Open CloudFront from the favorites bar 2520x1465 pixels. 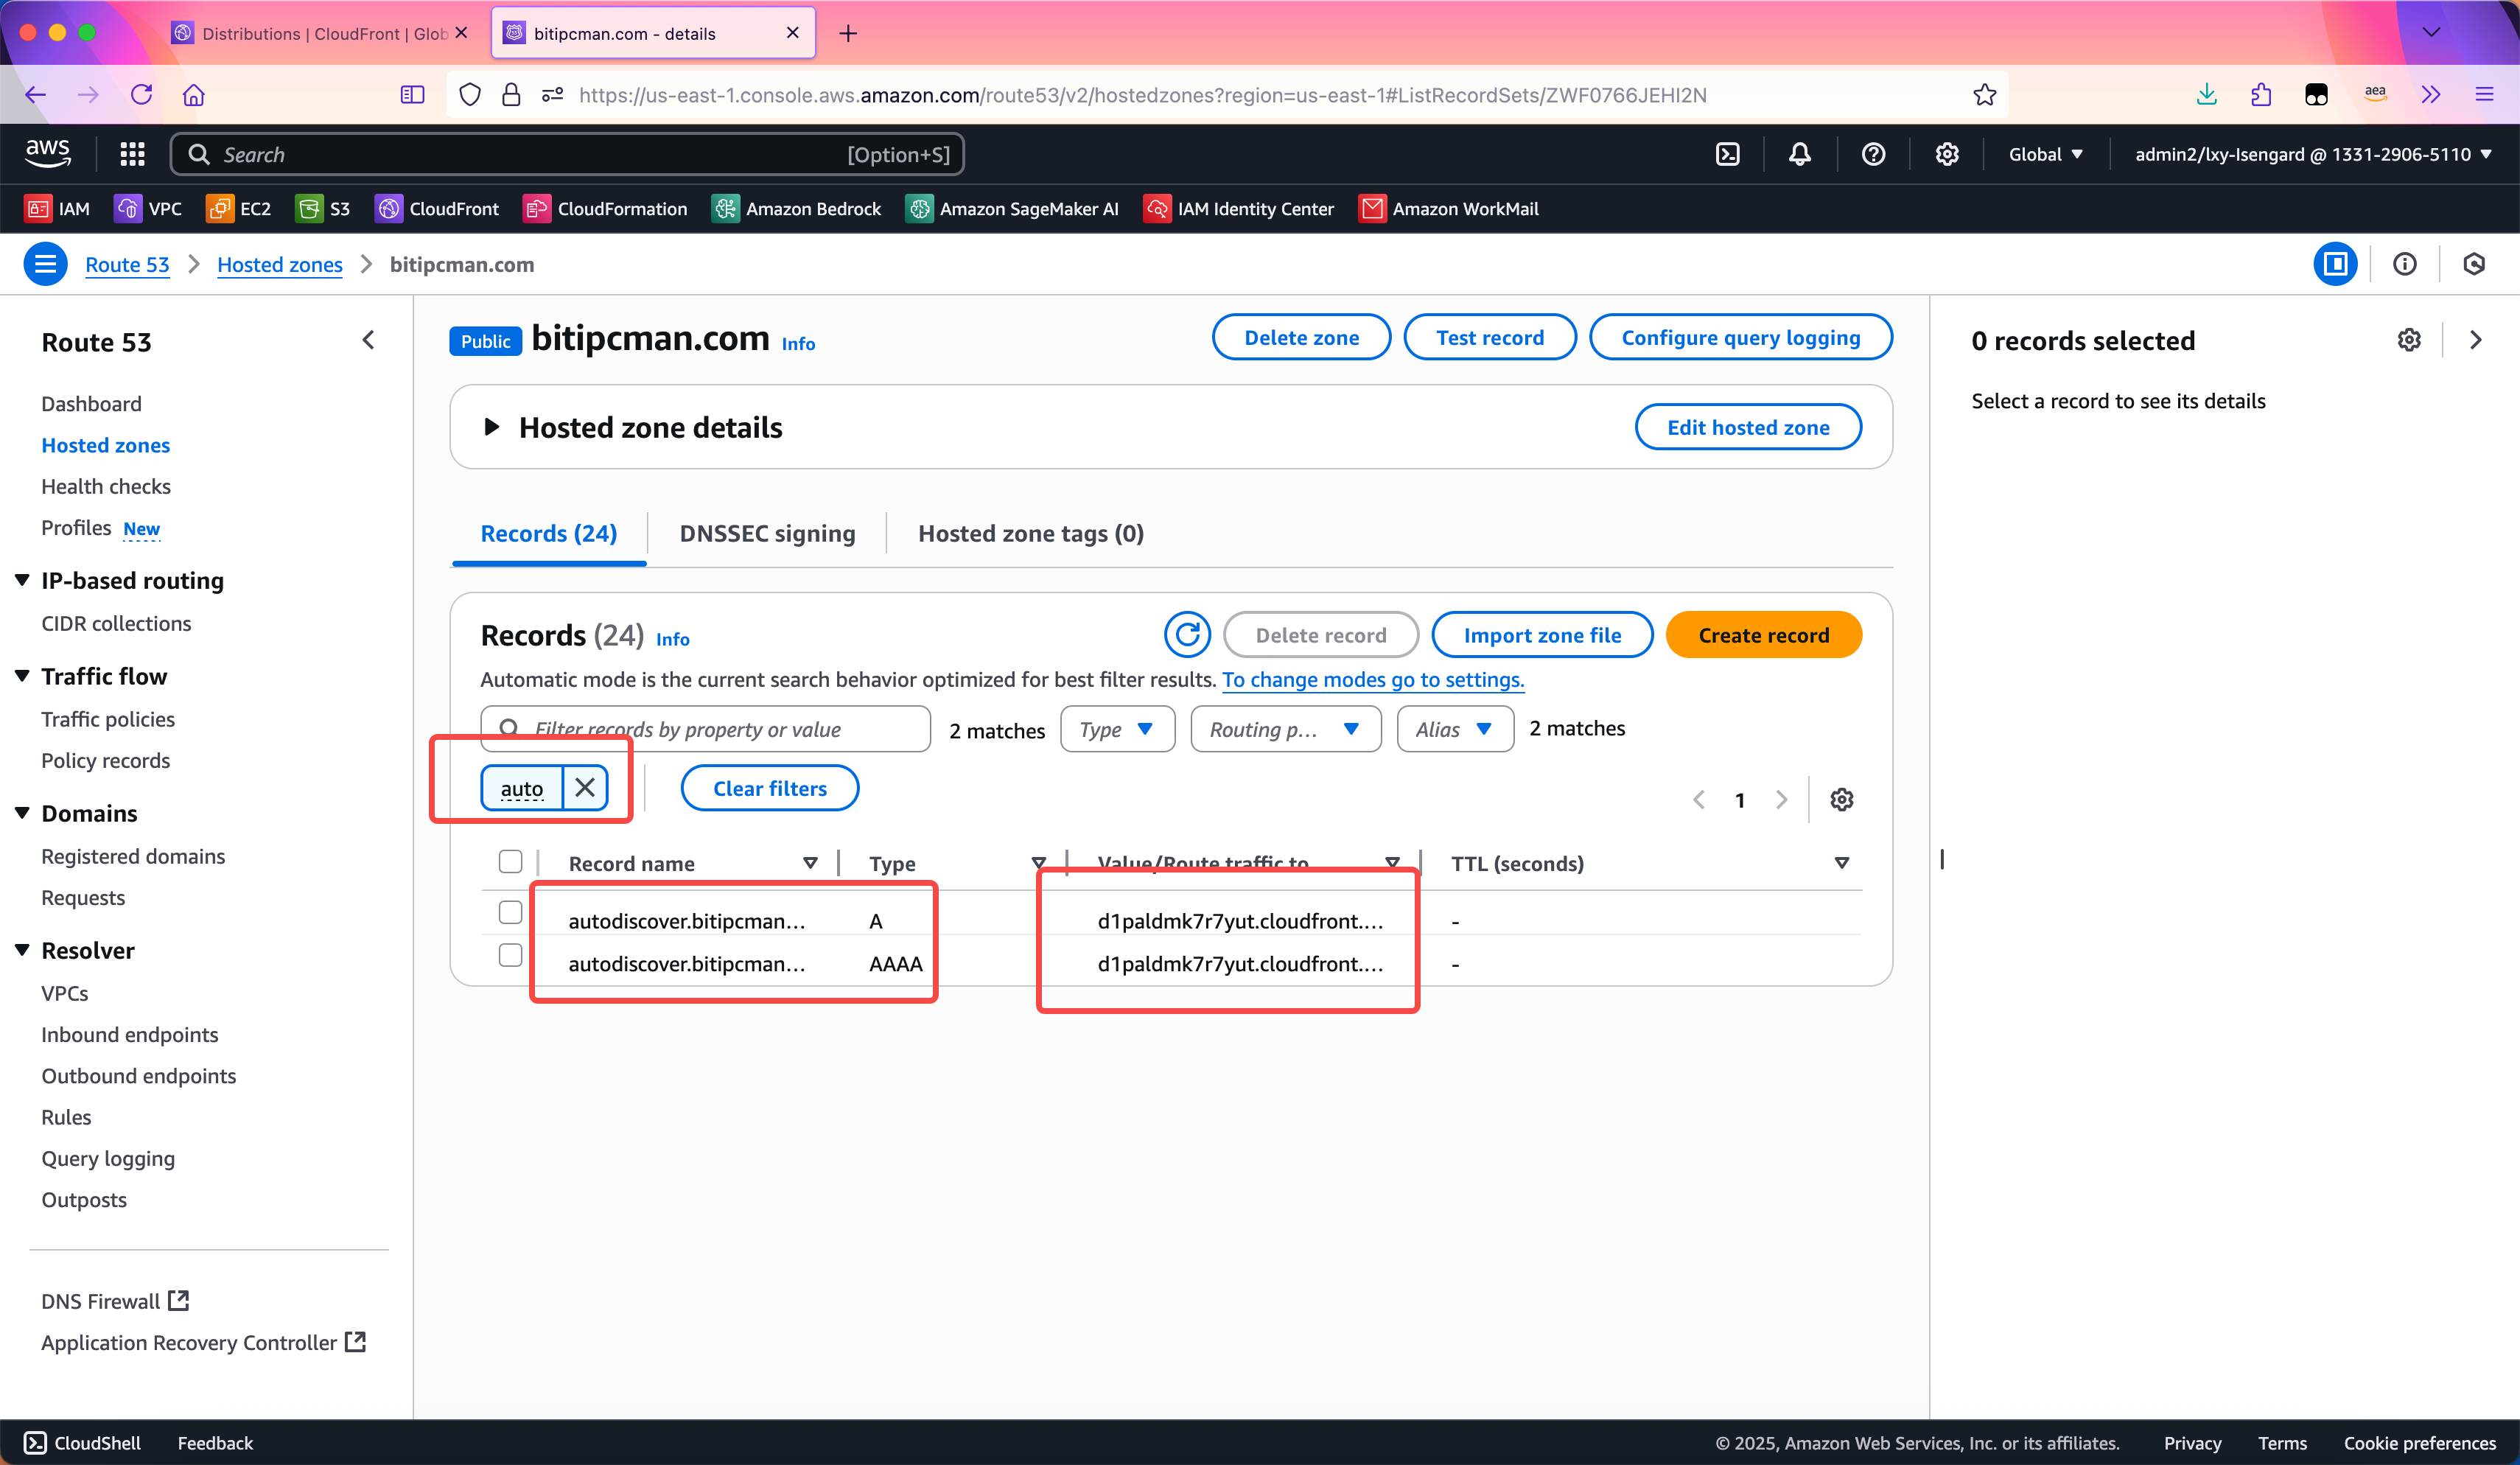pyautogui.click(x=436, y=209)
